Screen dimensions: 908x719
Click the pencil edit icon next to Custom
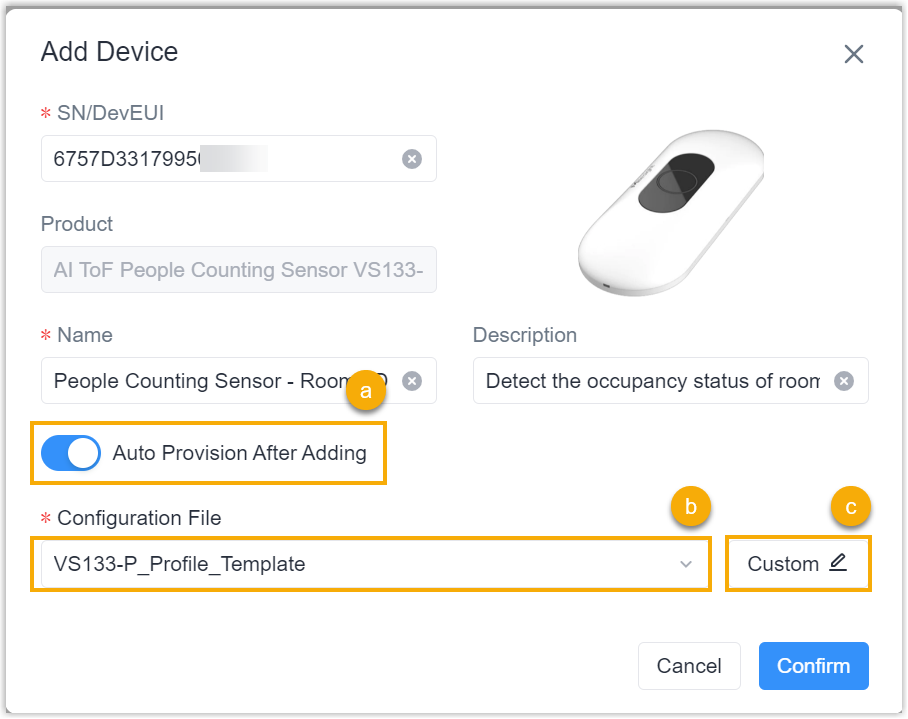coord(840,562)
